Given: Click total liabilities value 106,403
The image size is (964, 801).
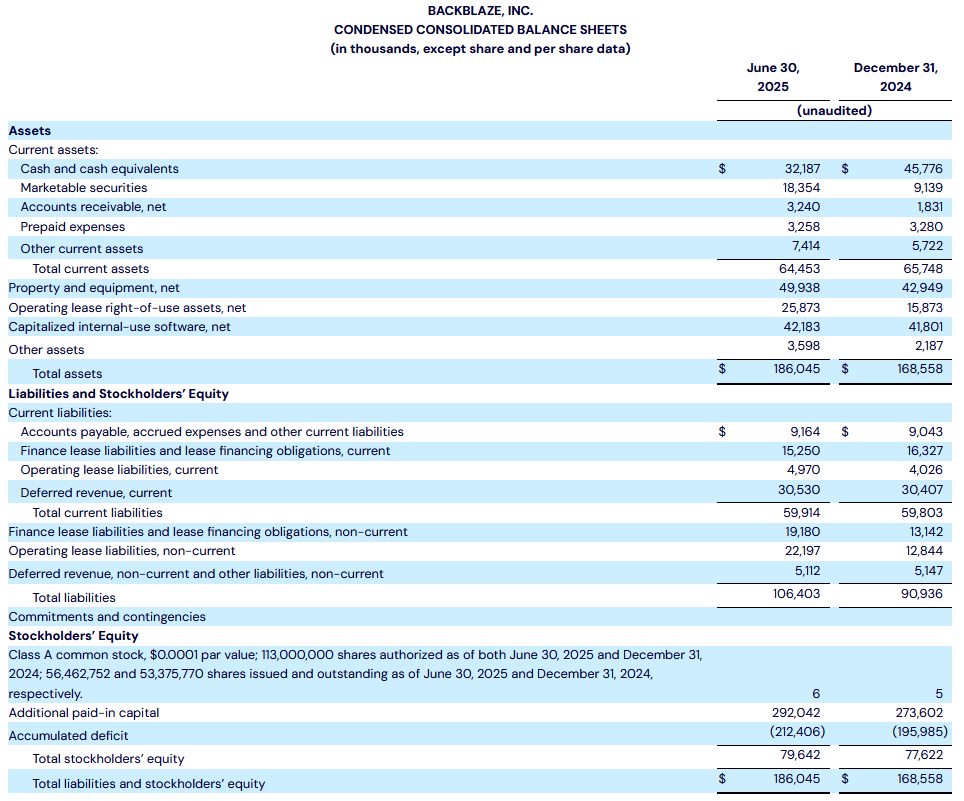Looking at the screenshot, I should point(797,594).
